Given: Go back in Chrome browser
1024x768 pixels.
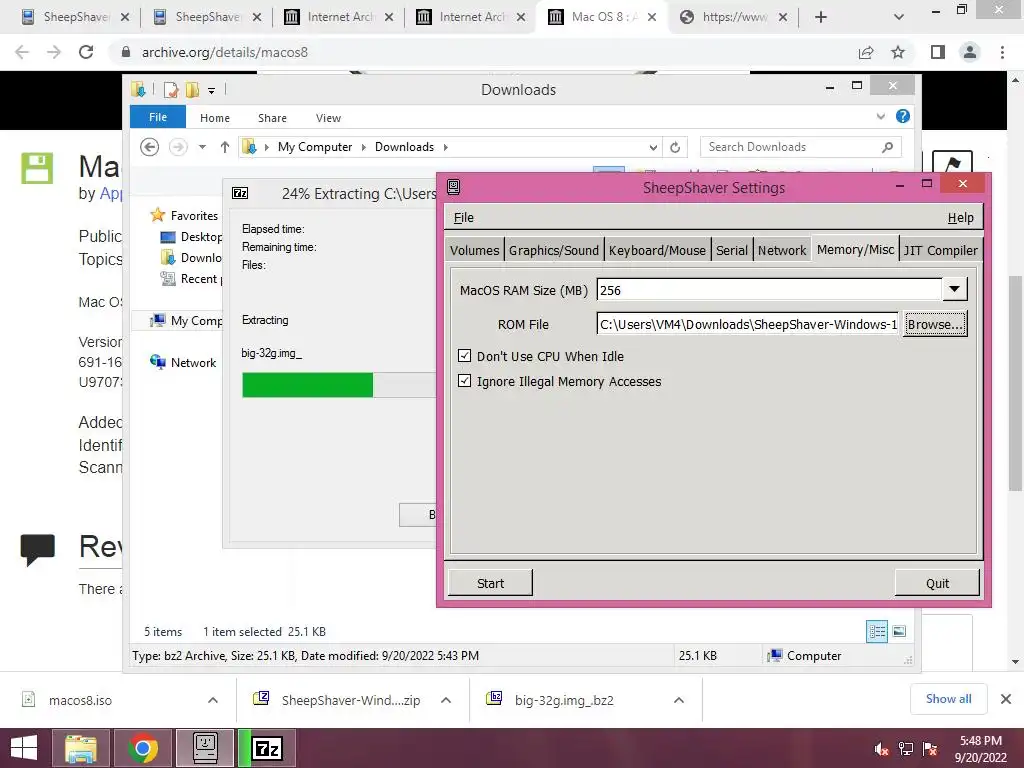Looking at the screenshot, I should 22,52.
